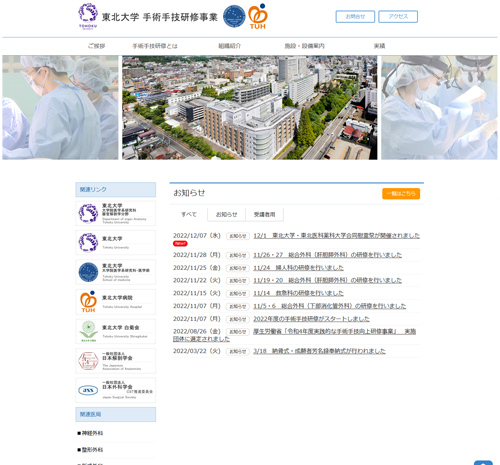The height and width of the screenshot is (465, 500).
Task: Click the お知らせ tag on the 2022/11/28 row
Action: pyautogui.click(x=238, y=255)
